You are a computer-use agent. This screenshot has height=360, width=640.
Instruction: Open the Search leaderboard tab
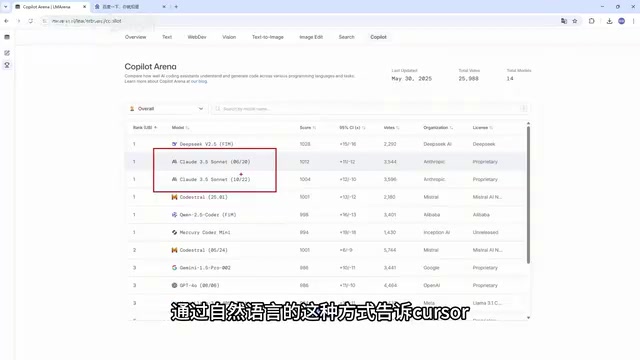347,37
